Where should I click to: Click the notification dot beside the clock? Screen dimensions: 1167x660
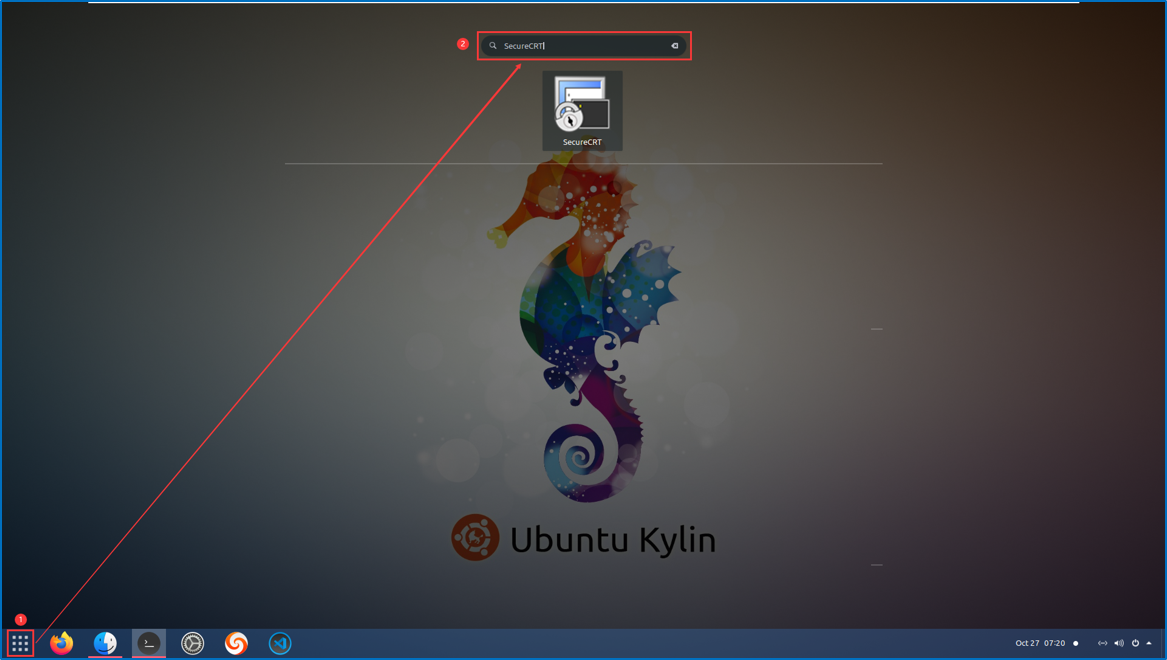(x=1075, y=643)
